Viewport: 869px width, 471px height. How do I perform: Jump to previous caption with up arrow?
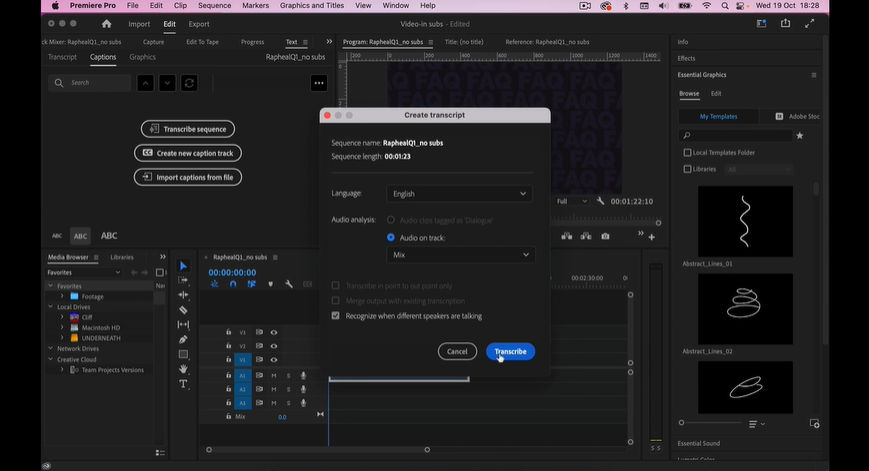pos(145,83)
